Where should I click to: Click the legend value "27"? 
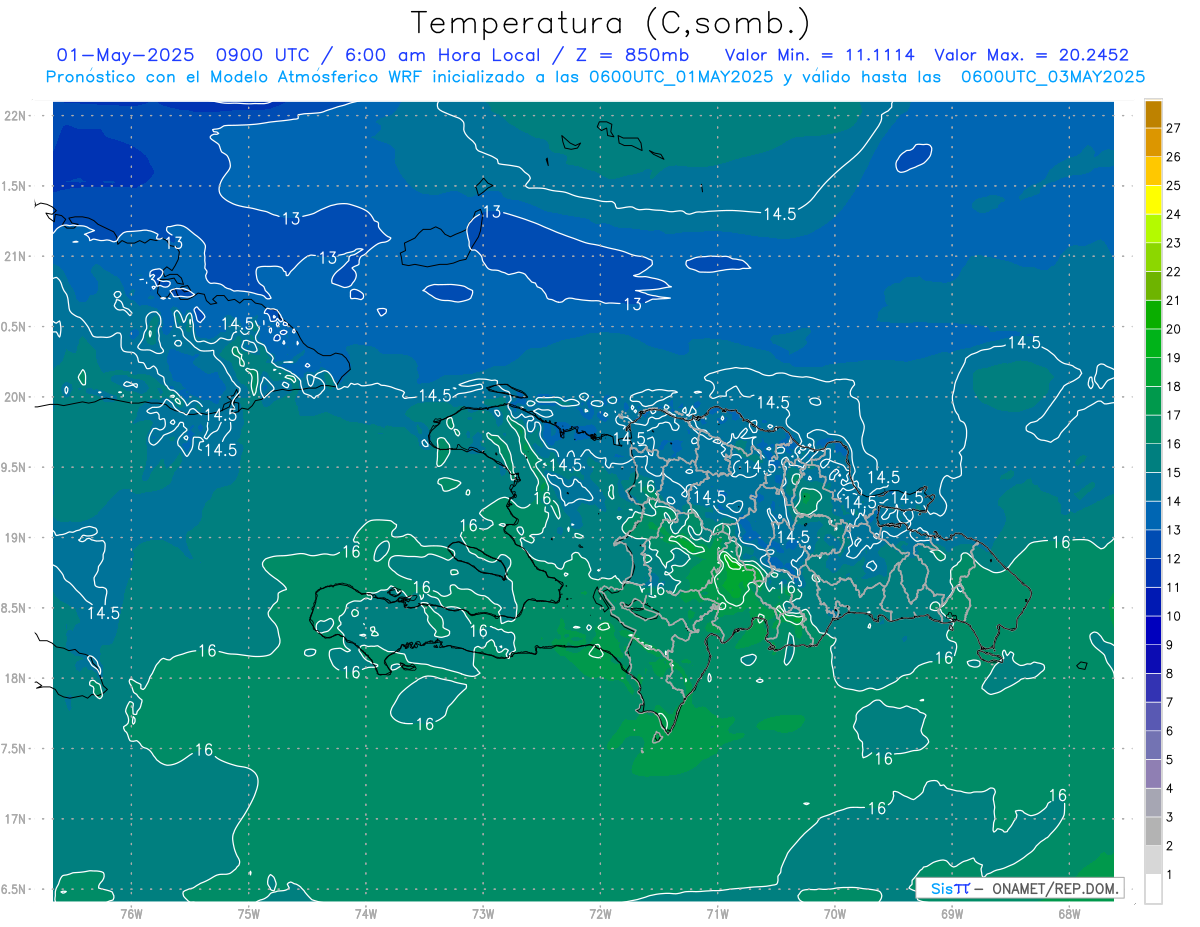click(x=1174, y=128)
